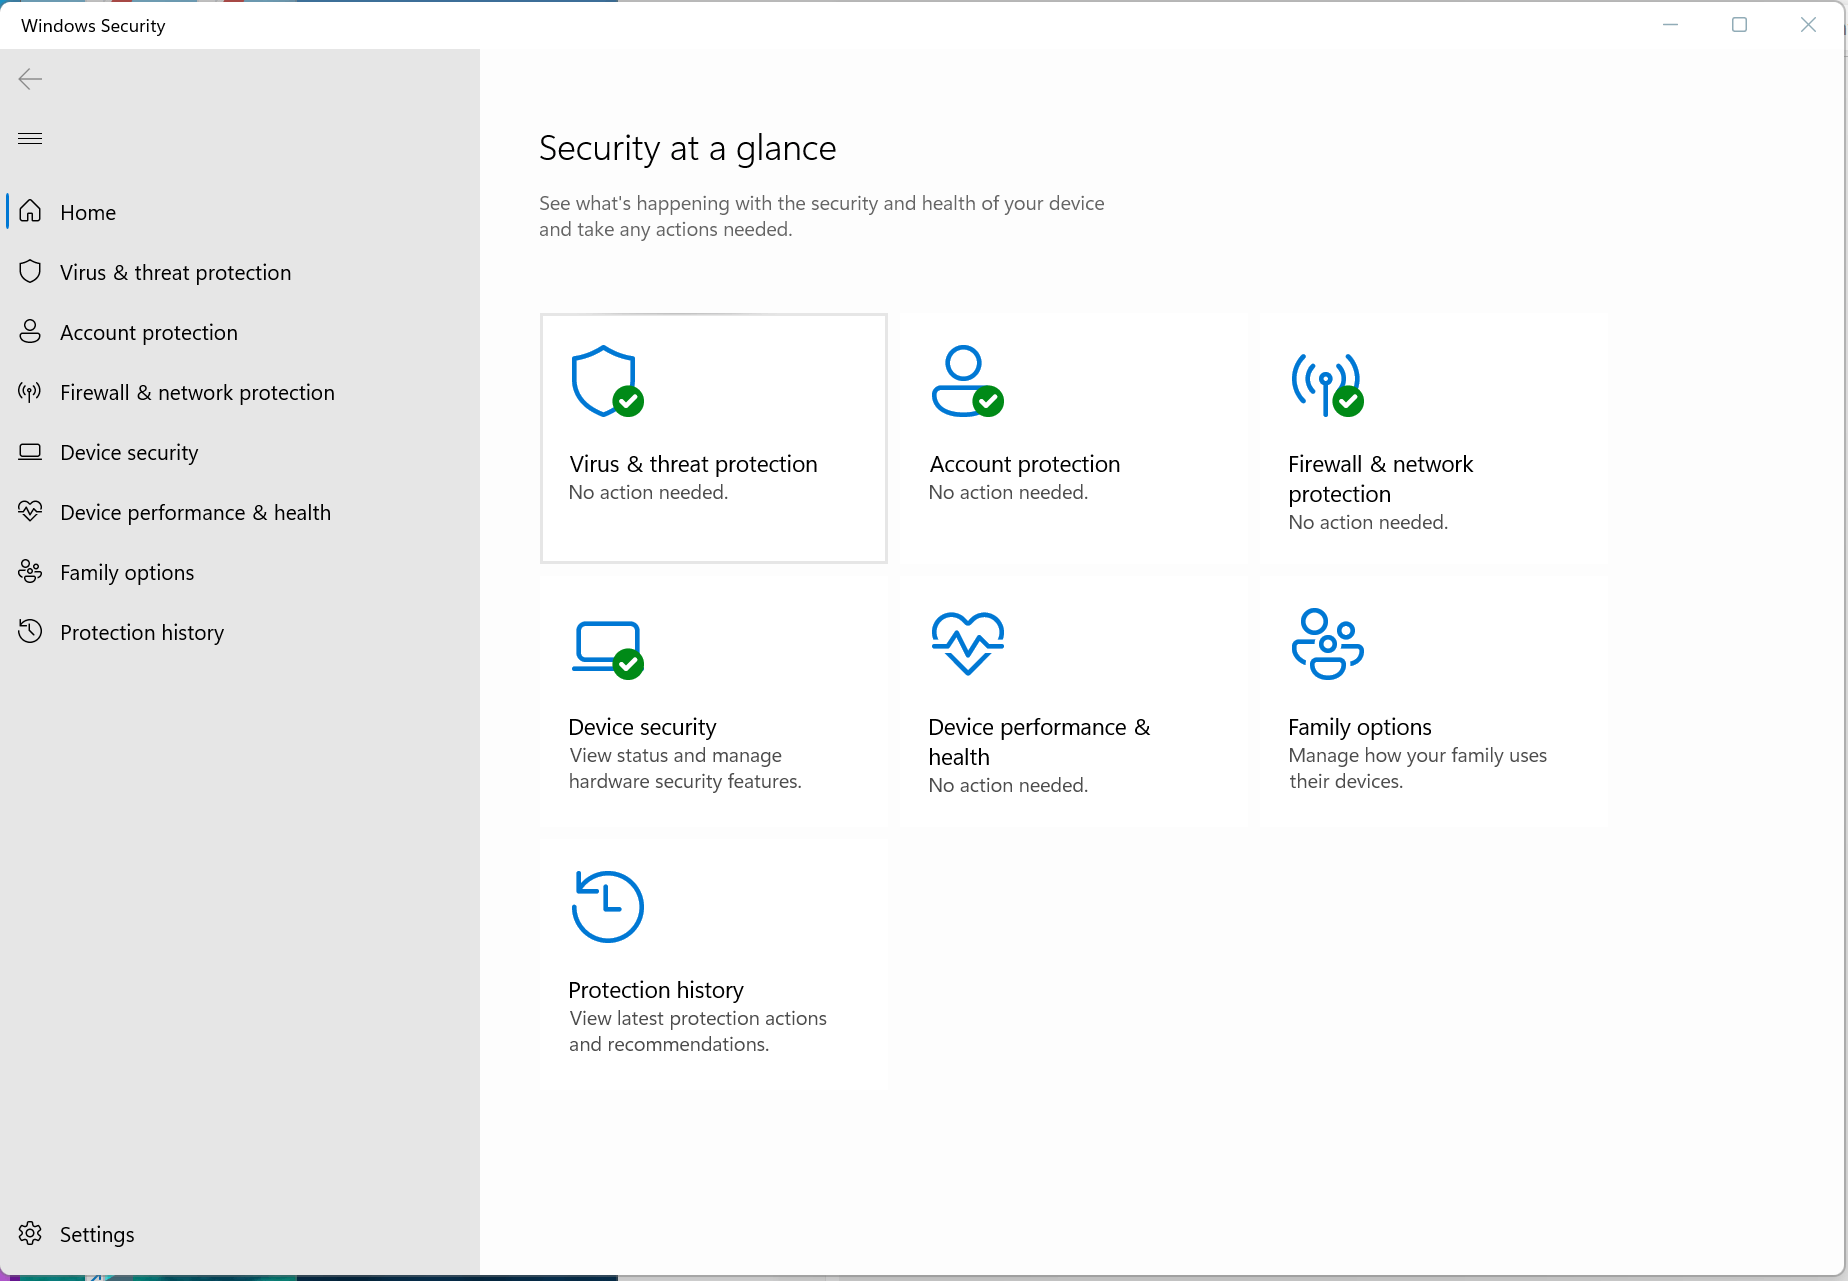Click the person icon on Account protection tile

coord(967,381)
